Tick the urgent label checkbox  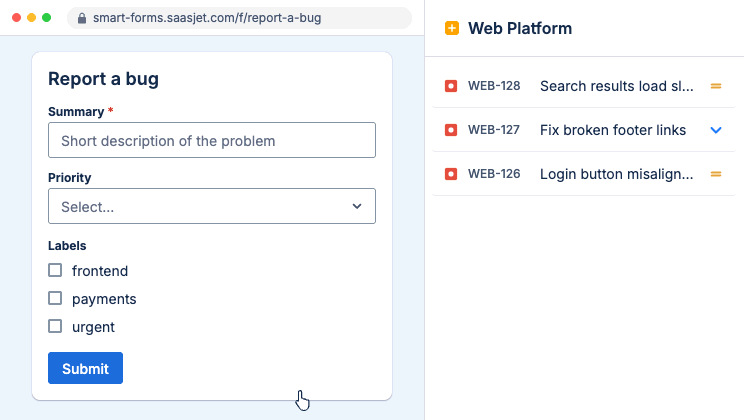pyautogui.click(x=55, y=327)
